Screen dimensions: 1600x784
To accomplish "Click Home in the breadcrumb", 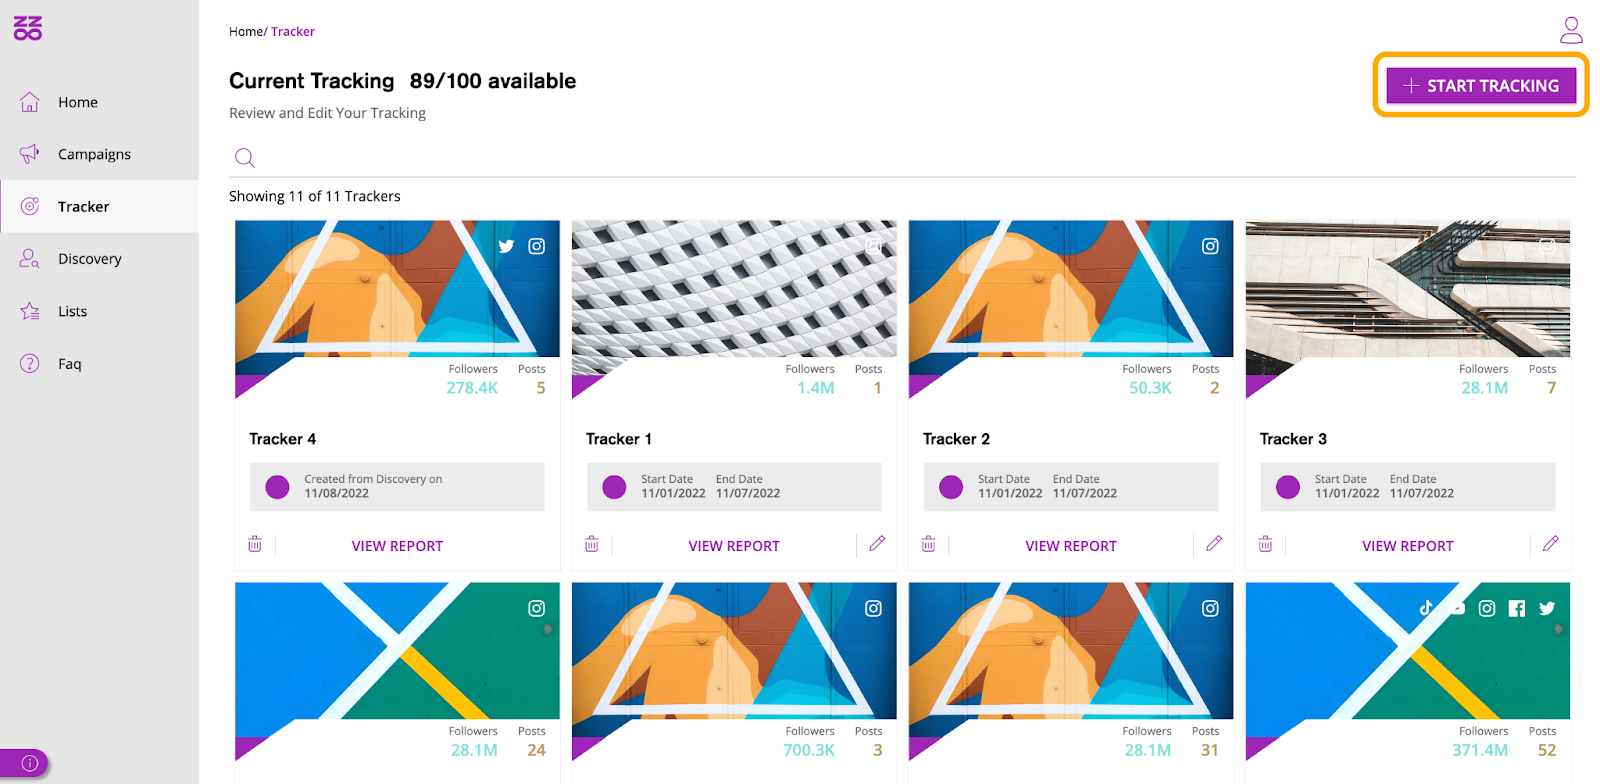I will (246, 32).
